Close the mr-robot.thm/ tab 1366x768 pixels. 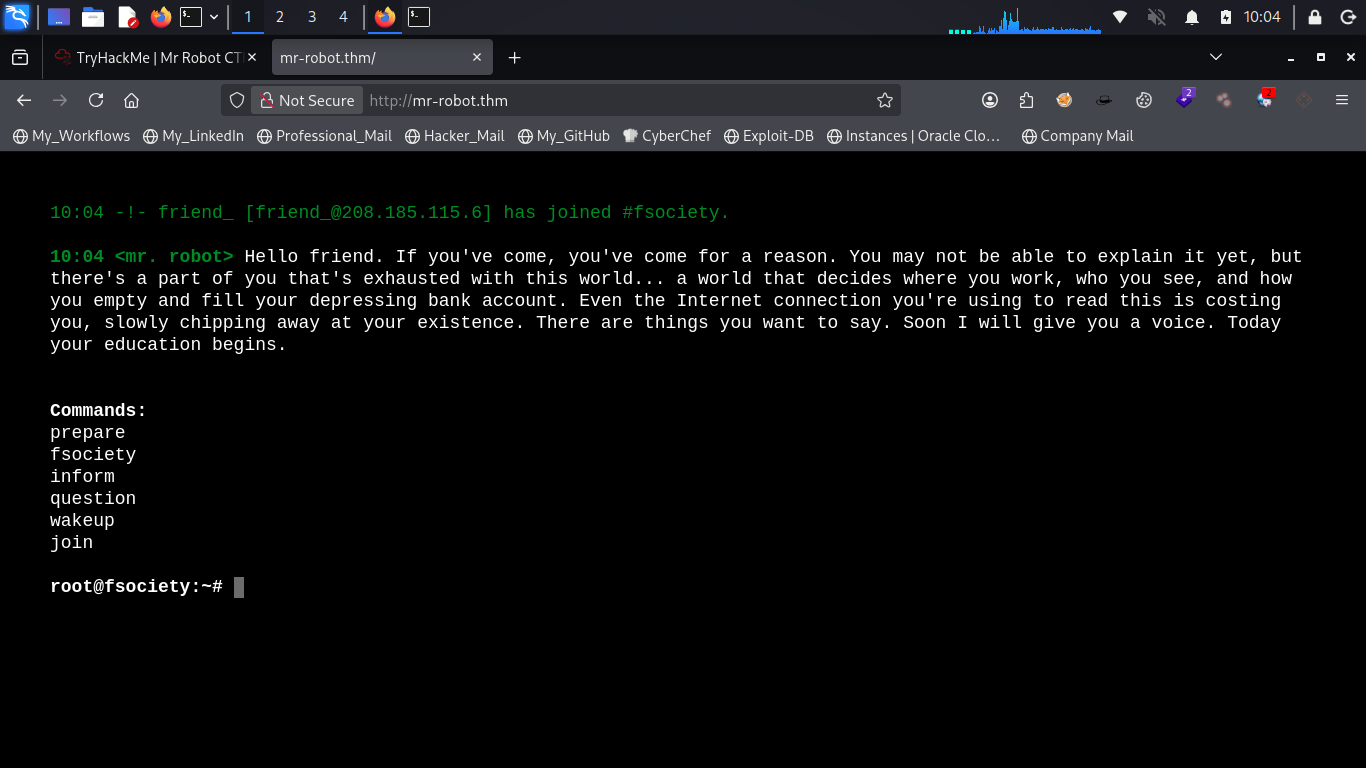tap(477, 58)
